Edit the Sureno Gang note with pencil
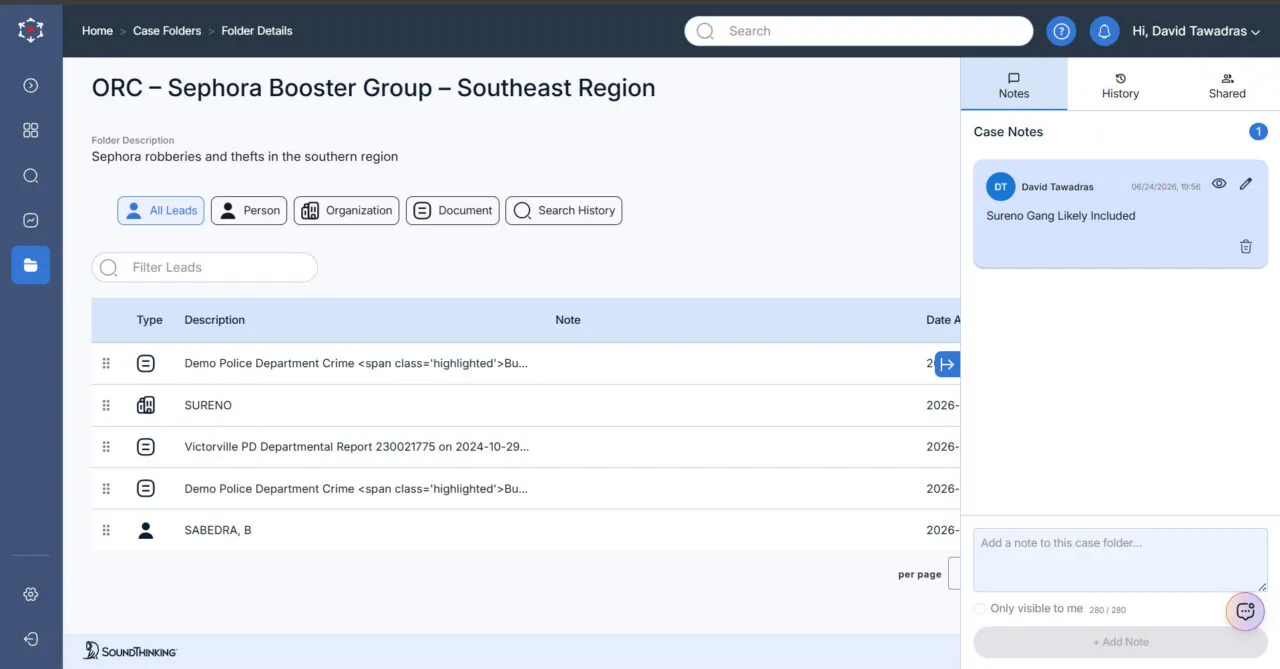Image resolution: width=1280 pixels, height=669 pixels. click(1246, 184)
